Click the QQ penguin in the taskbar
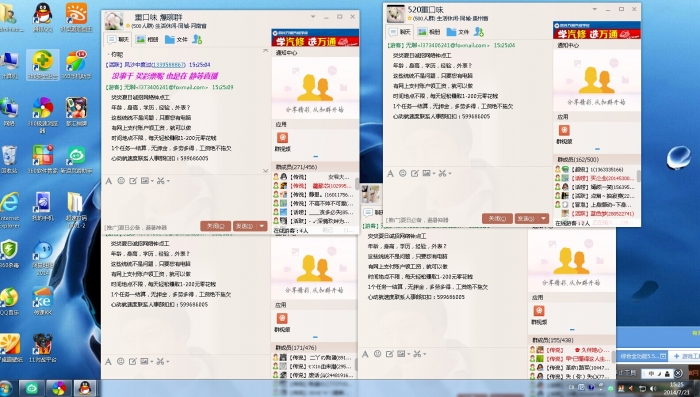The image size is (700, 397). [85, 388]
